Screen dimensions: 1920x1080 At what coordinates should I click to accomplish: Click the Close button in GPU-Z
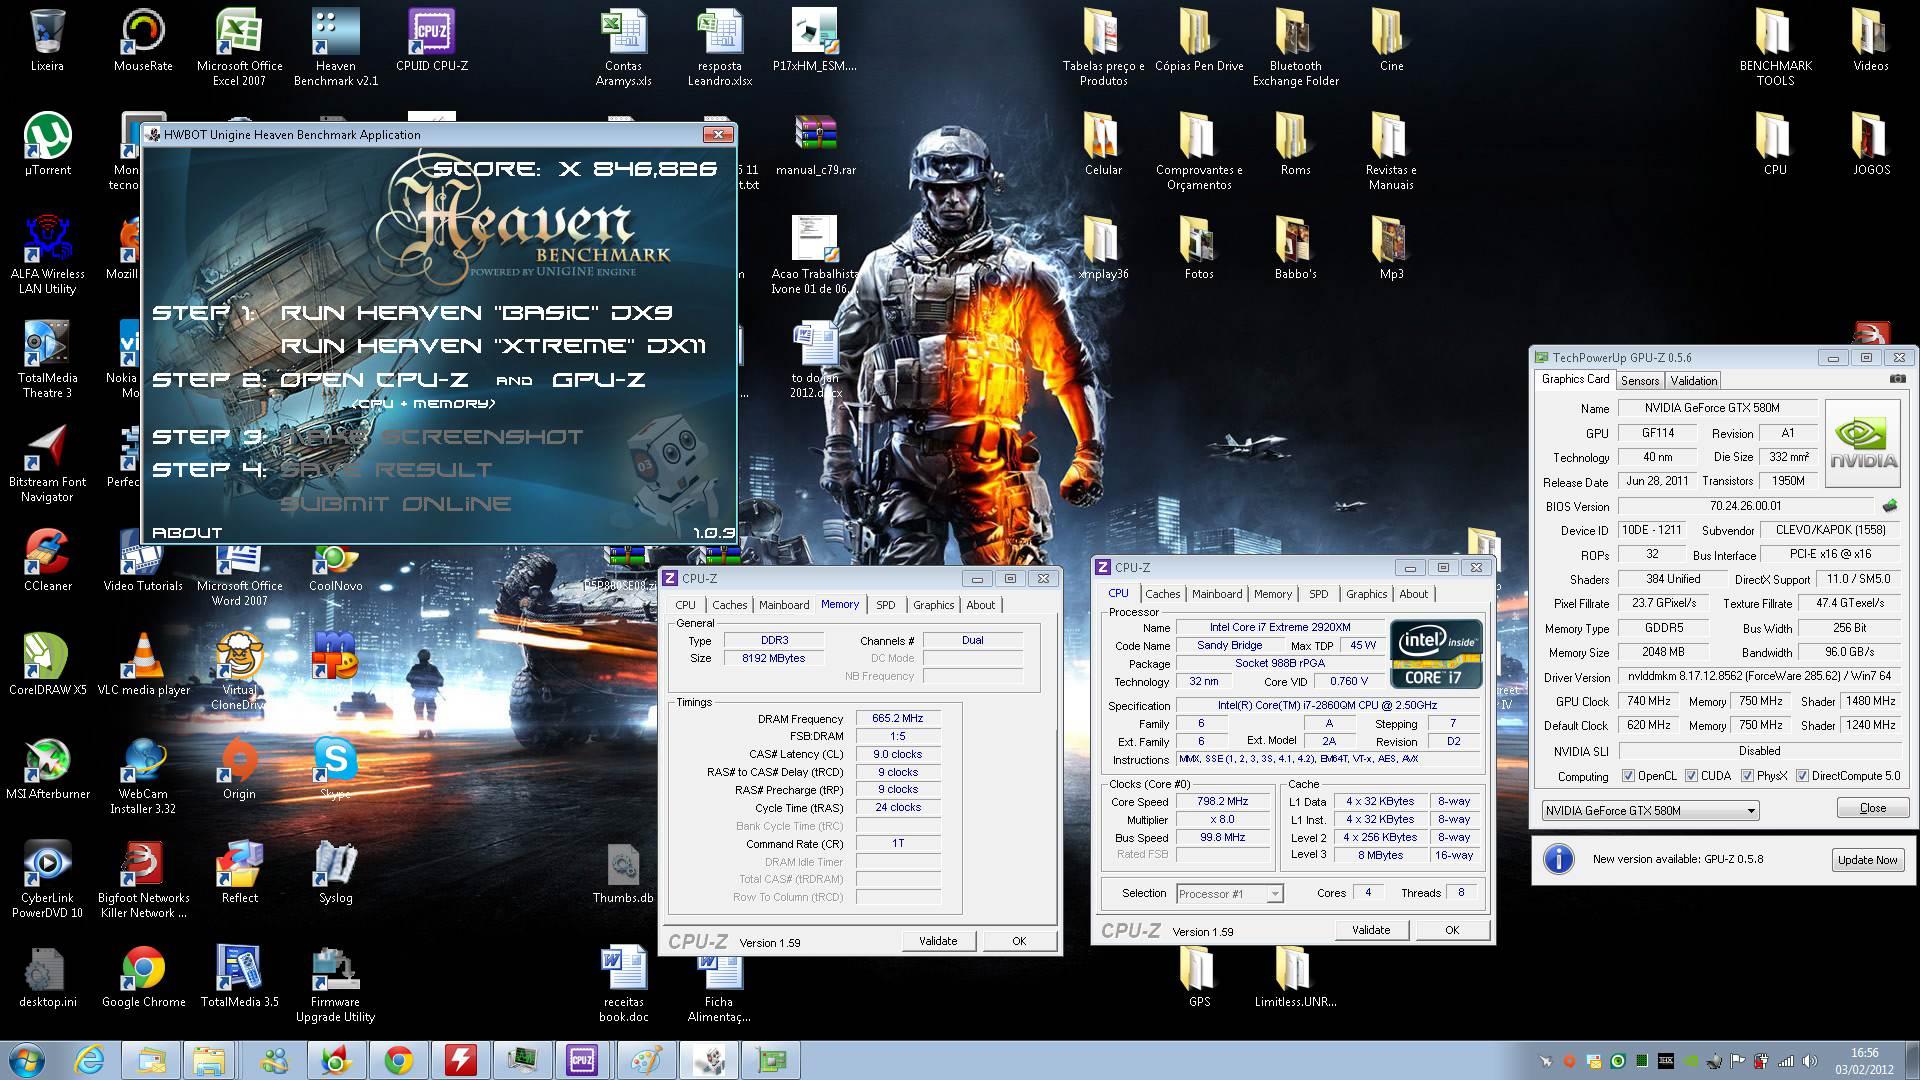pyautogui.click(x=1873, y=808)
